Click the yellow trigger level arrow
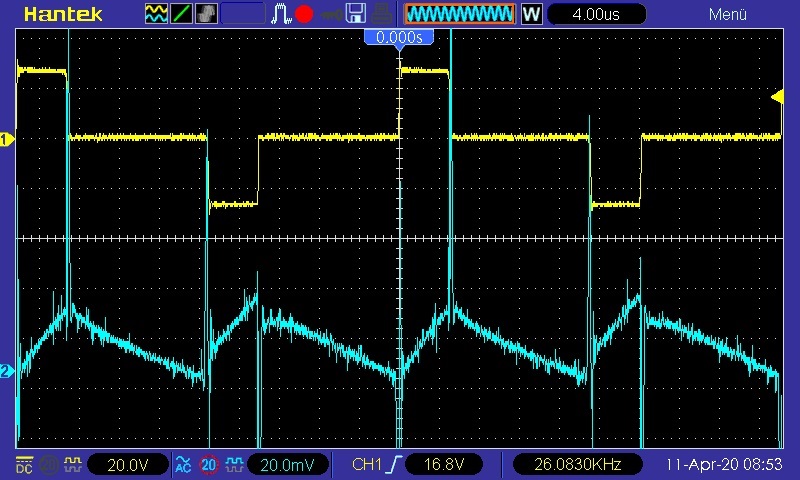Viewport: 800px width, 480px height. pyautogui.click(x=777, y=97)
